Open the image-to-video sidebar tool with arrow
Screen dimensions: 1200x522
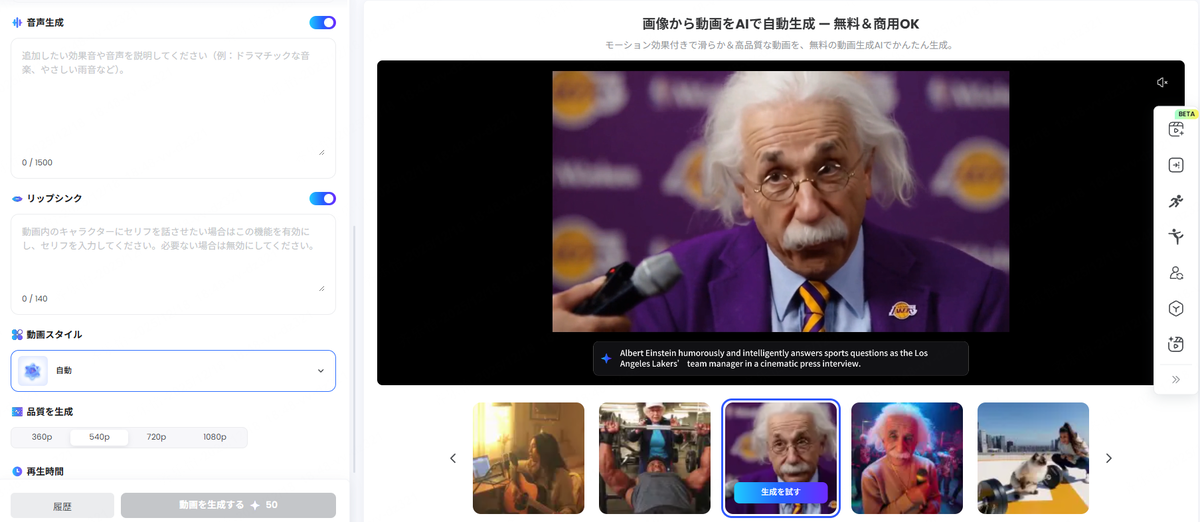(1176, 165)
